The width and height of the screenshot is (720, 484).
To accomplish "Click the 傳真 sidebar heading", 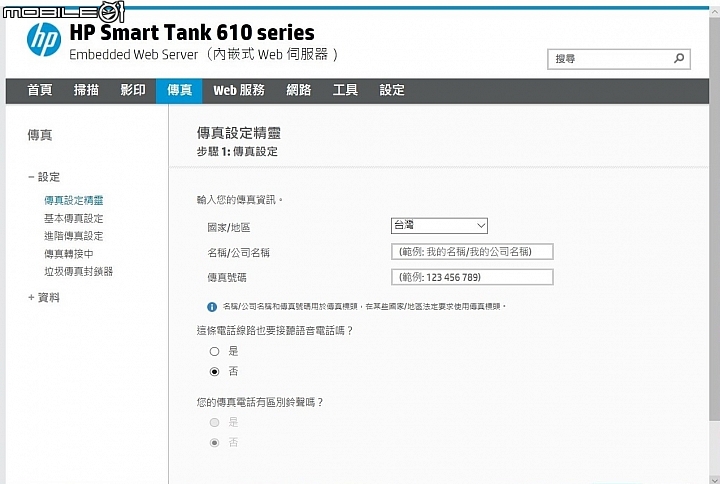I will pos(40,135).
